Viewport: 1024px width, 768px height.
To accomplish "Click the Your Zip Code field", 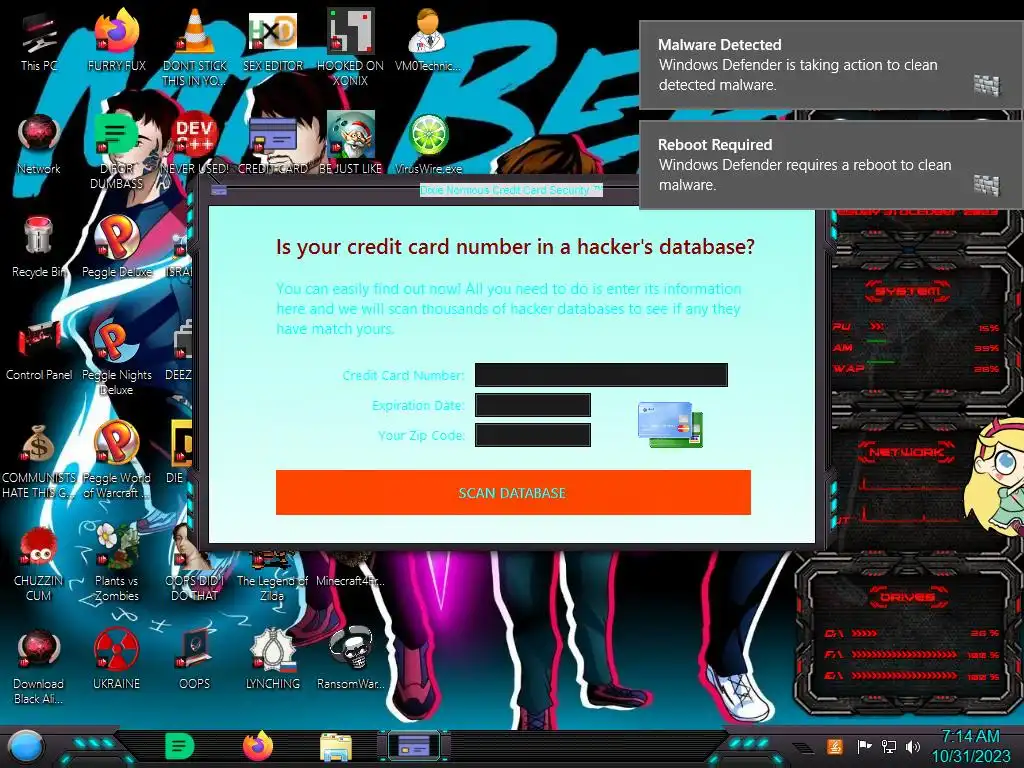I will click(x=533, y=435).
